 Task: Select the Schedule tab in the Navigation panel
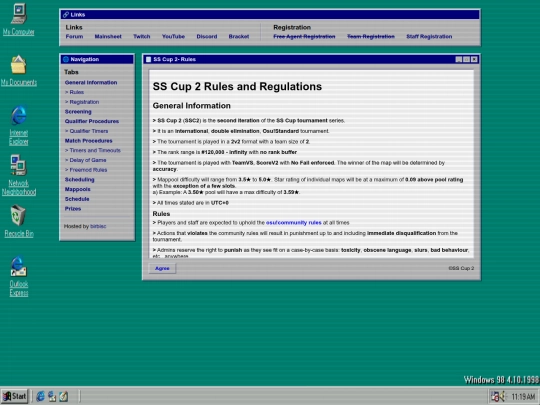[77, 199]
